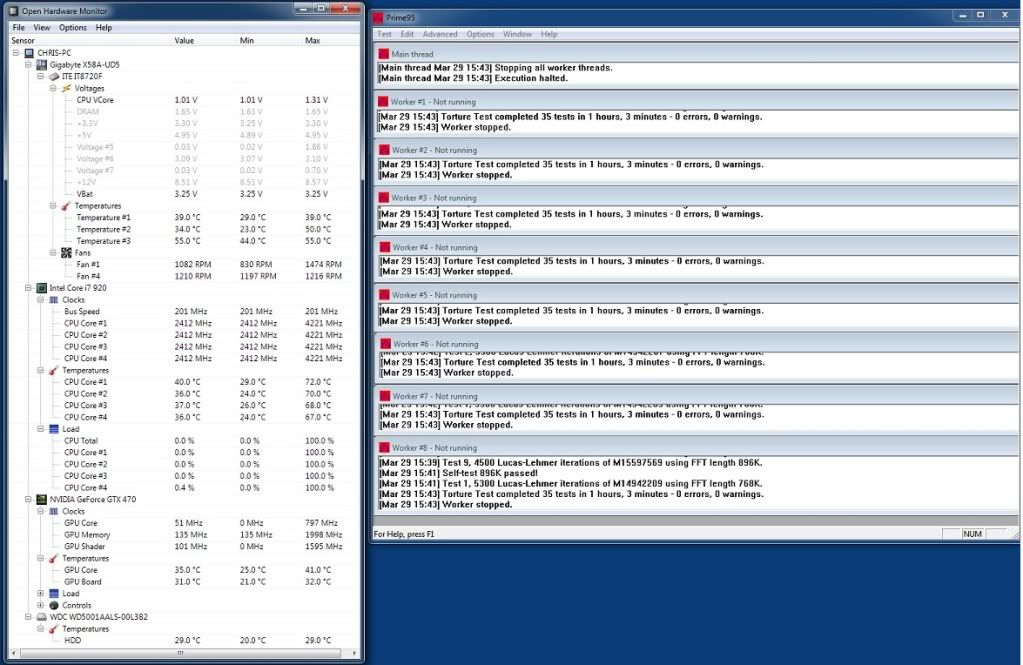Screen dimensions: 1023x665
Task: Click the GPU Temperatures thermometer icon
Action: click(x=53, y=558)
